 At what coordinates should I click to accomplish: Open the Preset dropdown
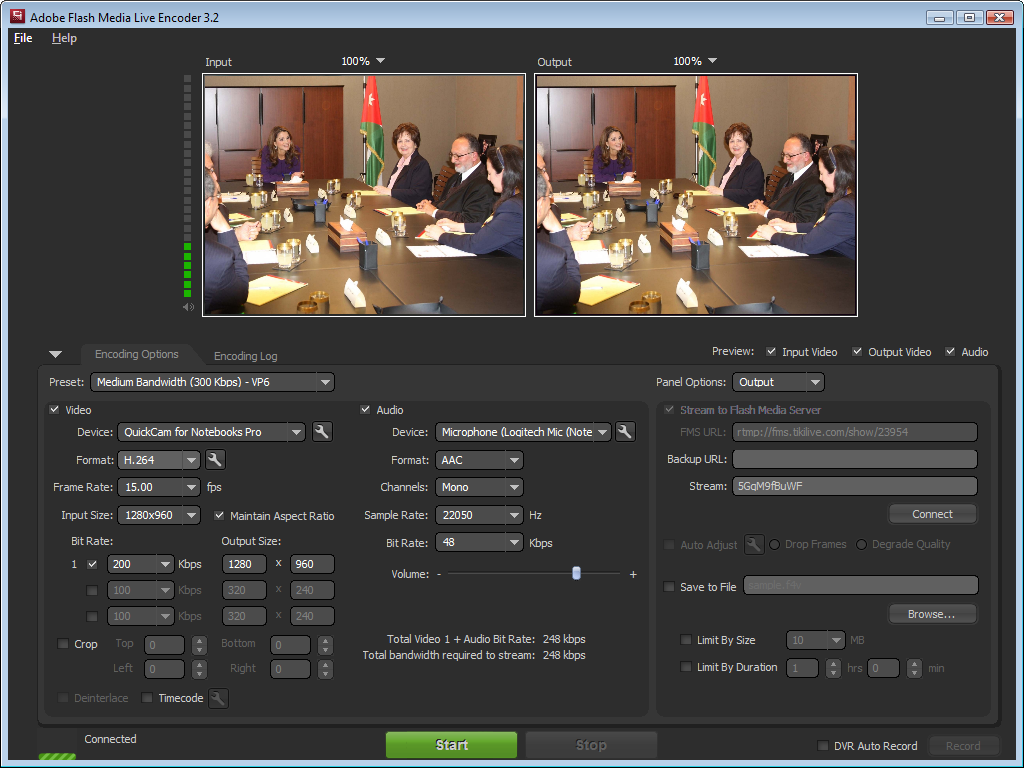[212, 382]
